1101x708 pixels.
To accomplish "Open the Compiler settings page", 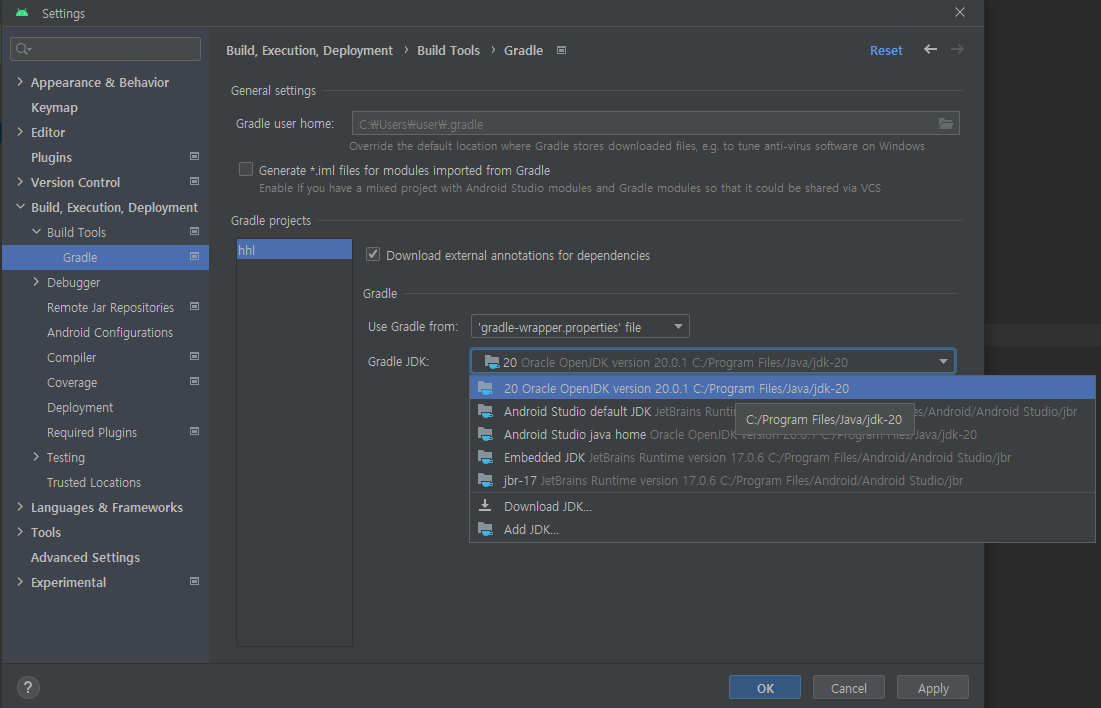I will 72,358.
